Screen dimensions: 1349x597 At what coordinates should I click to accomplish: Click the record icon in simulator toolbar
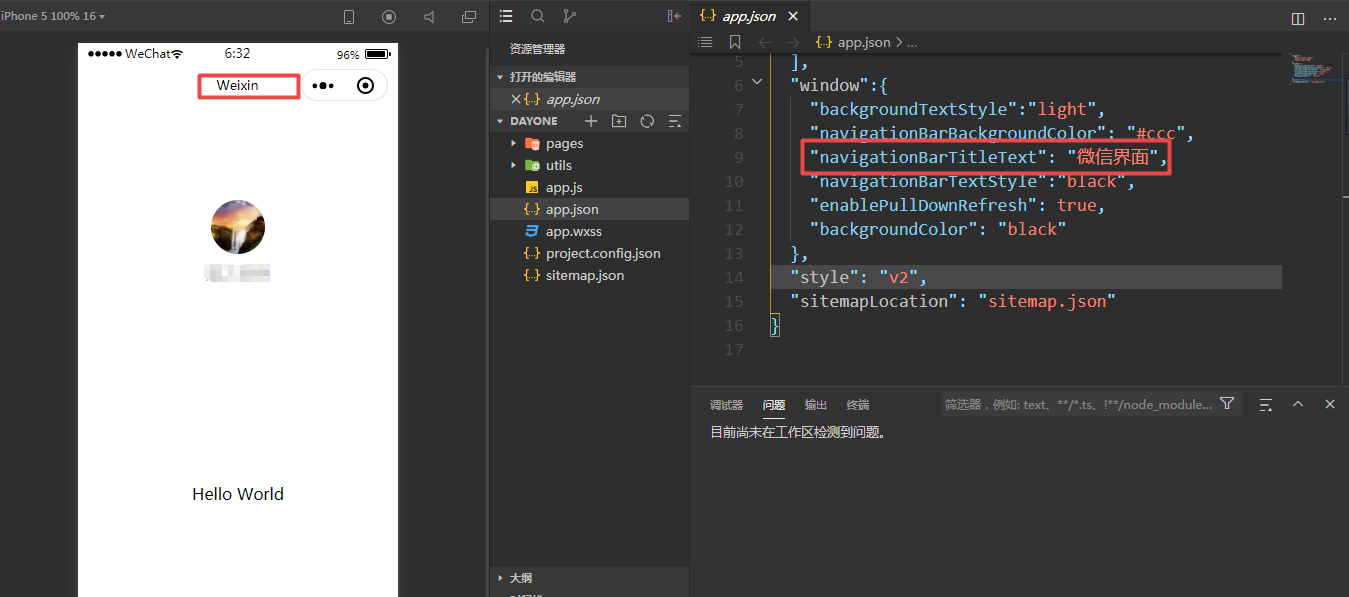(389, 17)
